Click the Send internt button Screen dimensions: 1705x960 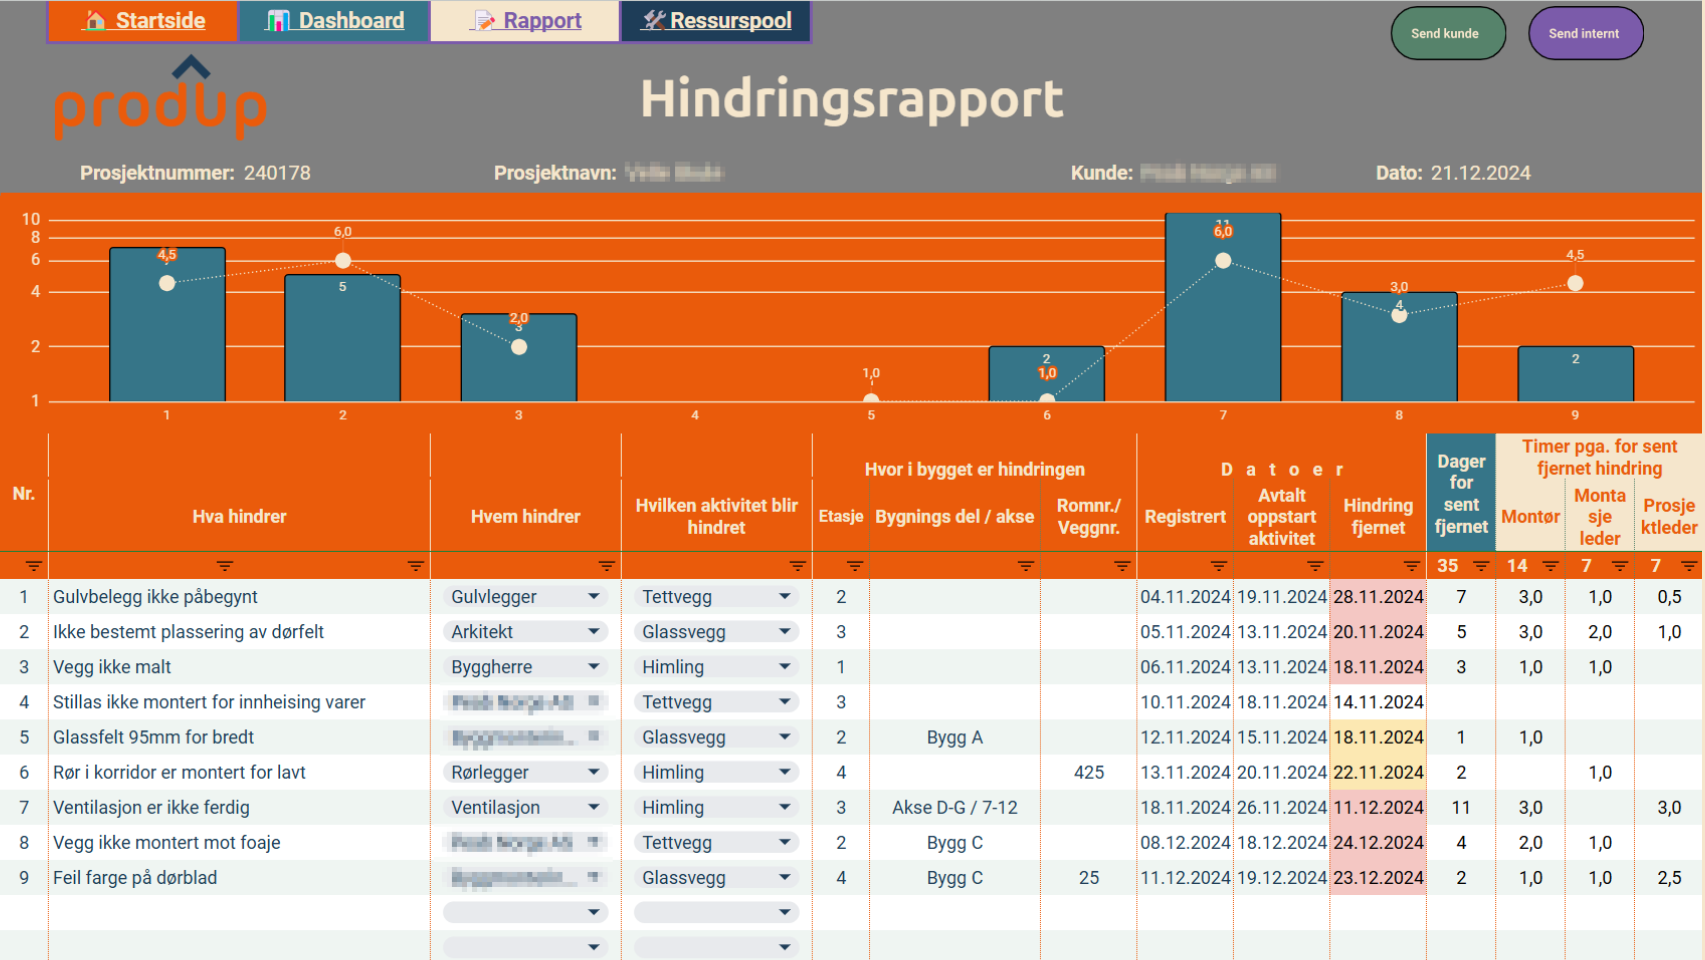point(1586,34)
